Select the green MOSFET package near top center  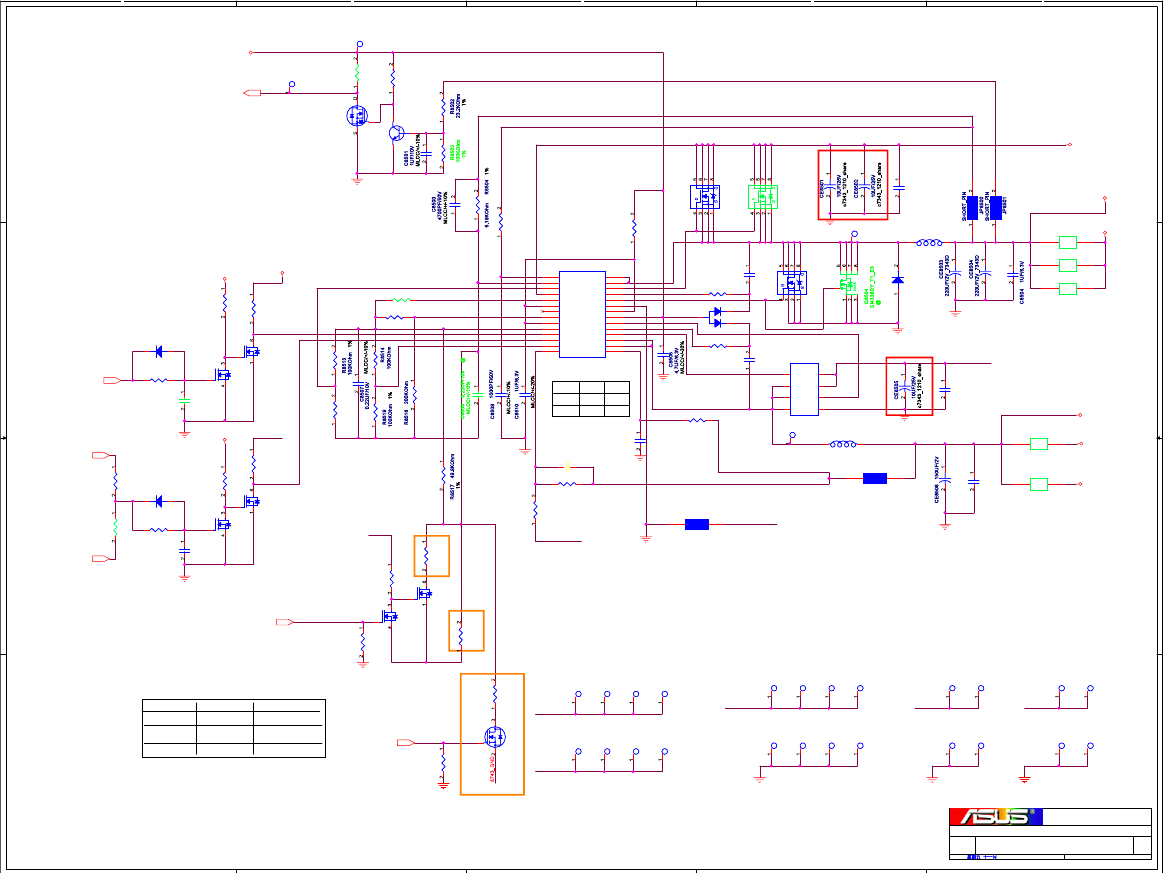tap(762, 197)
